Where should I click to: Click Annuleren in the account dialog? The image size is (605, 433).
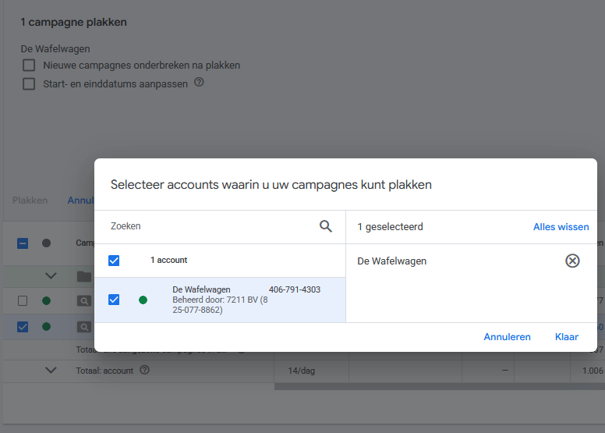point(507,337)
